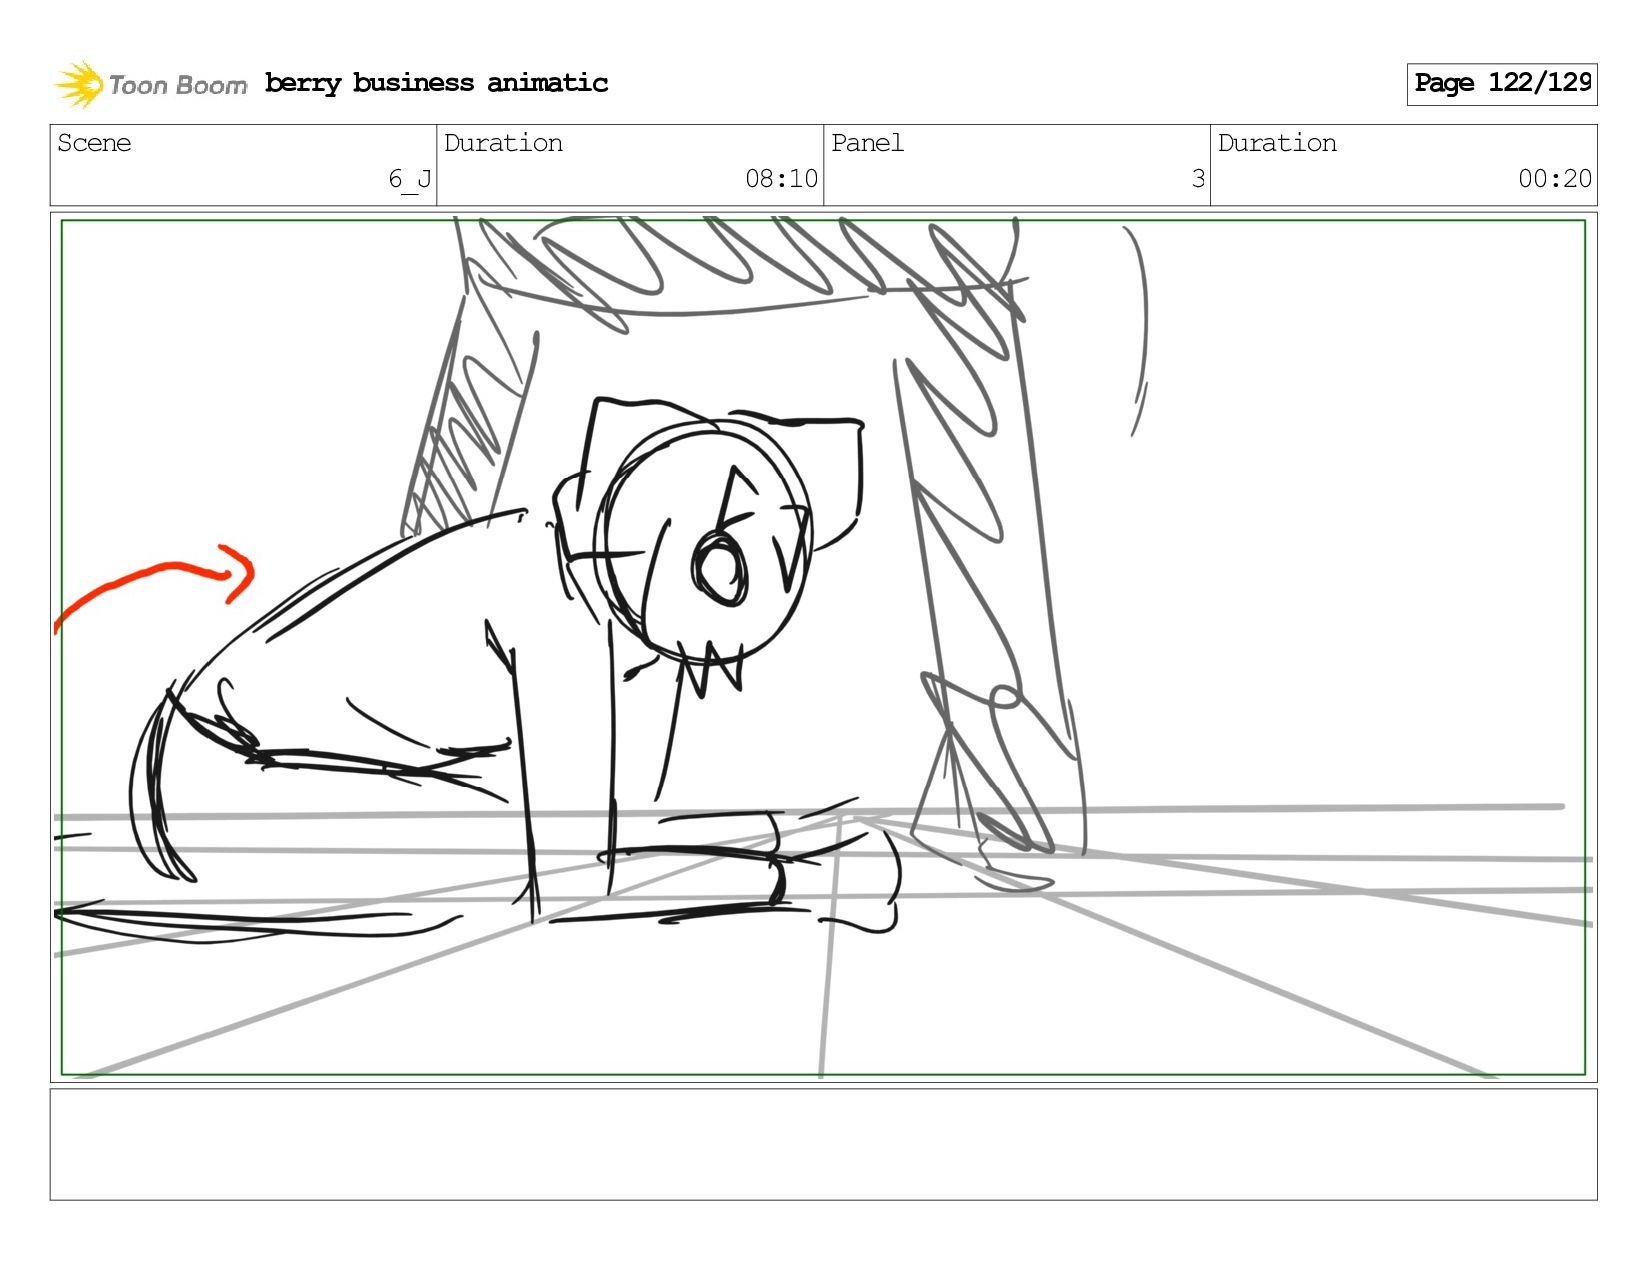
Task: Click the empty notes box below panel
Action: point(824,1145)
